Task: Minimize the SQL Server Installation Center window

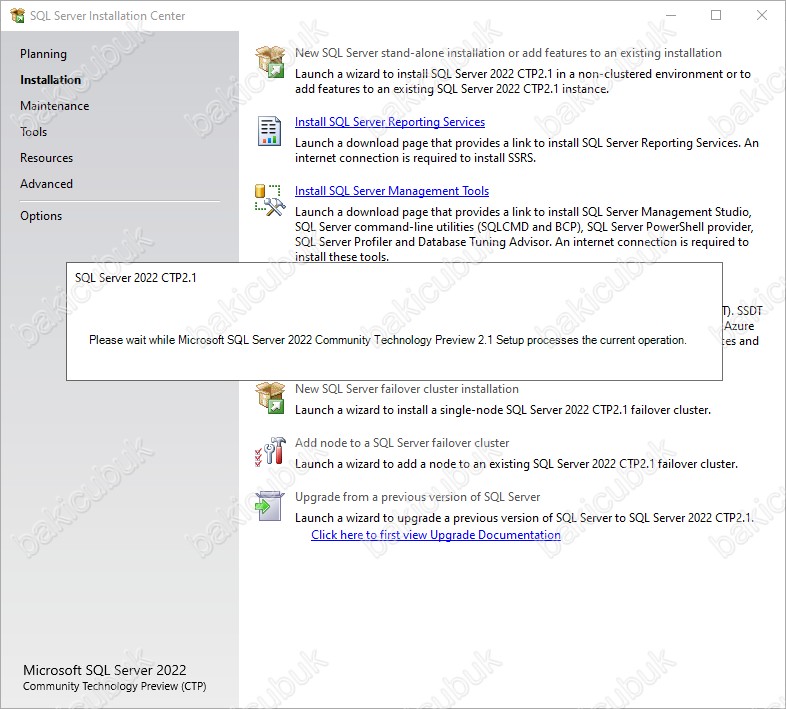Action: (x=671, y=16)
